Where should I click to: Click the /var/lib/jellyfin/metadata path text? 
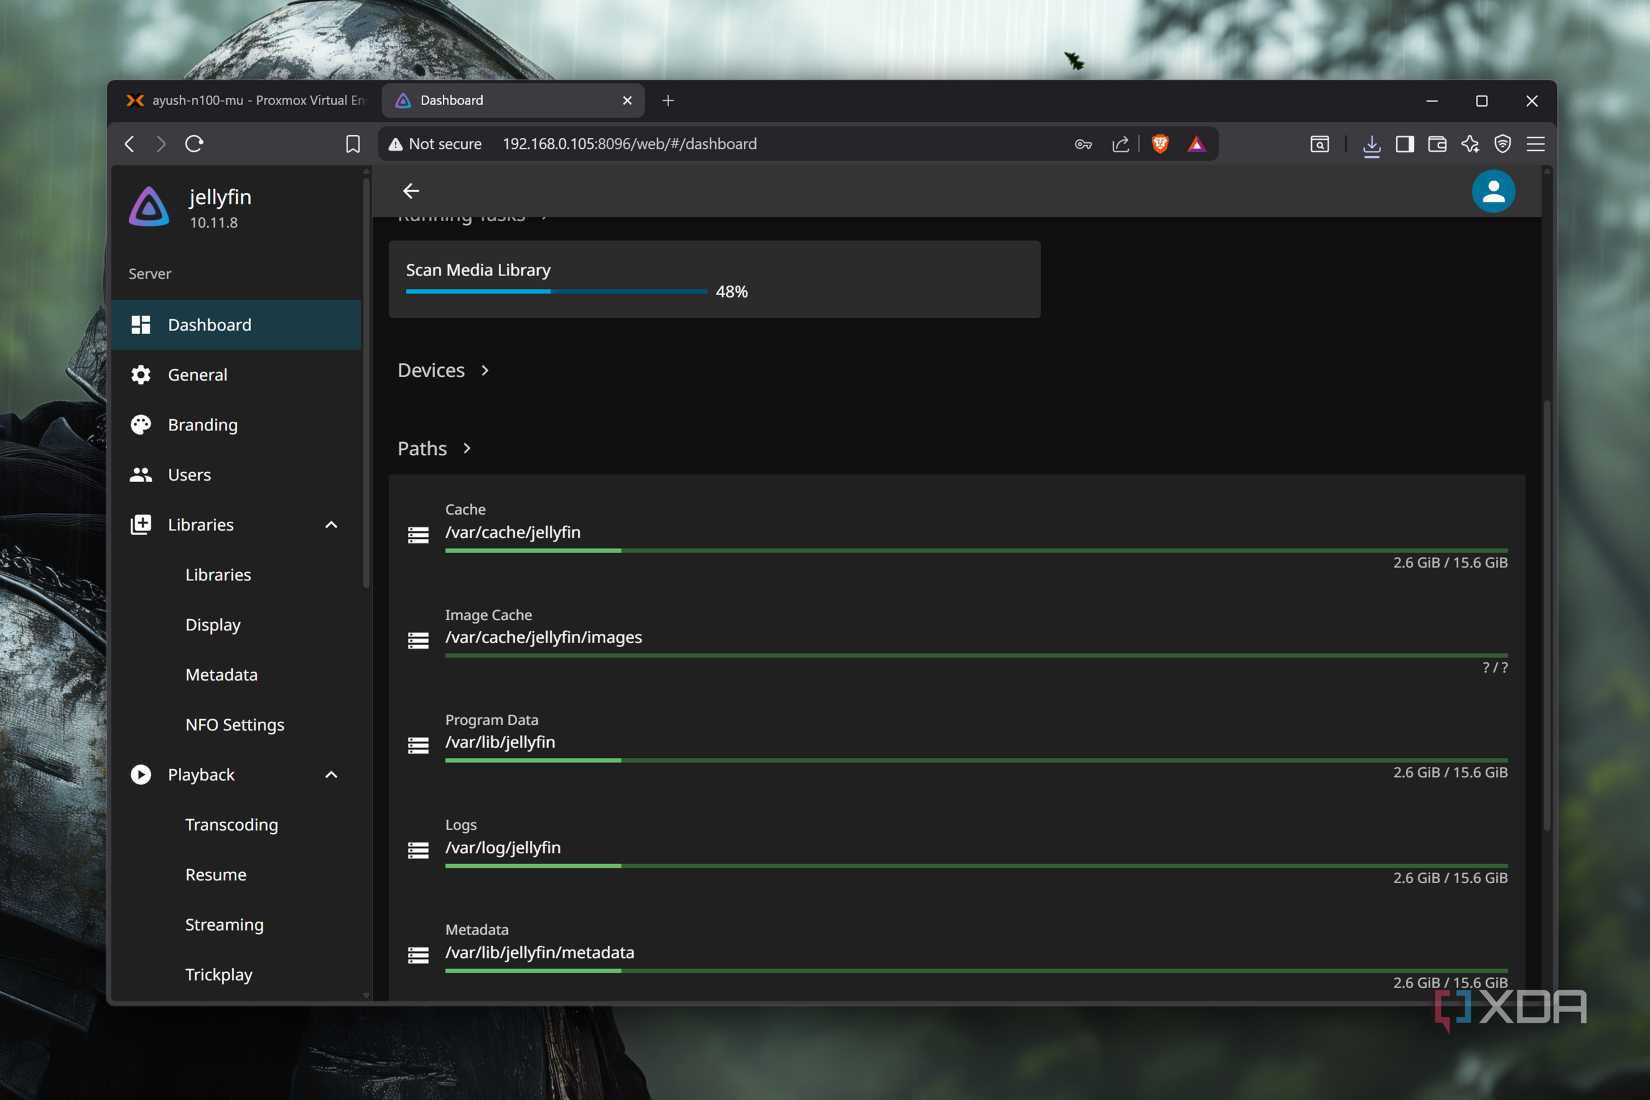pyautogui.click(x=539, y=952)
